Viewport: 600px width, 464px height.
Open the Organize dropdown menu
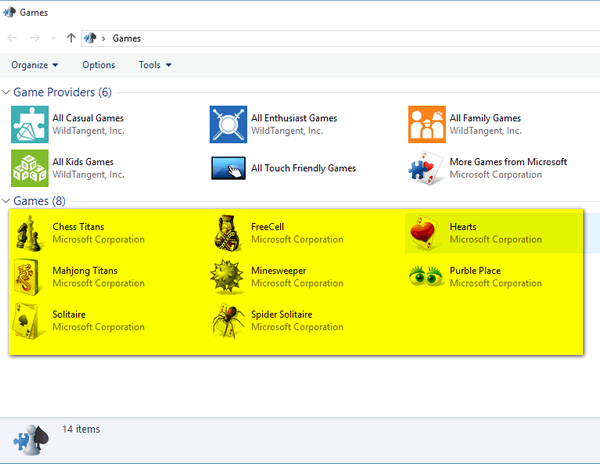coord(34,65)
